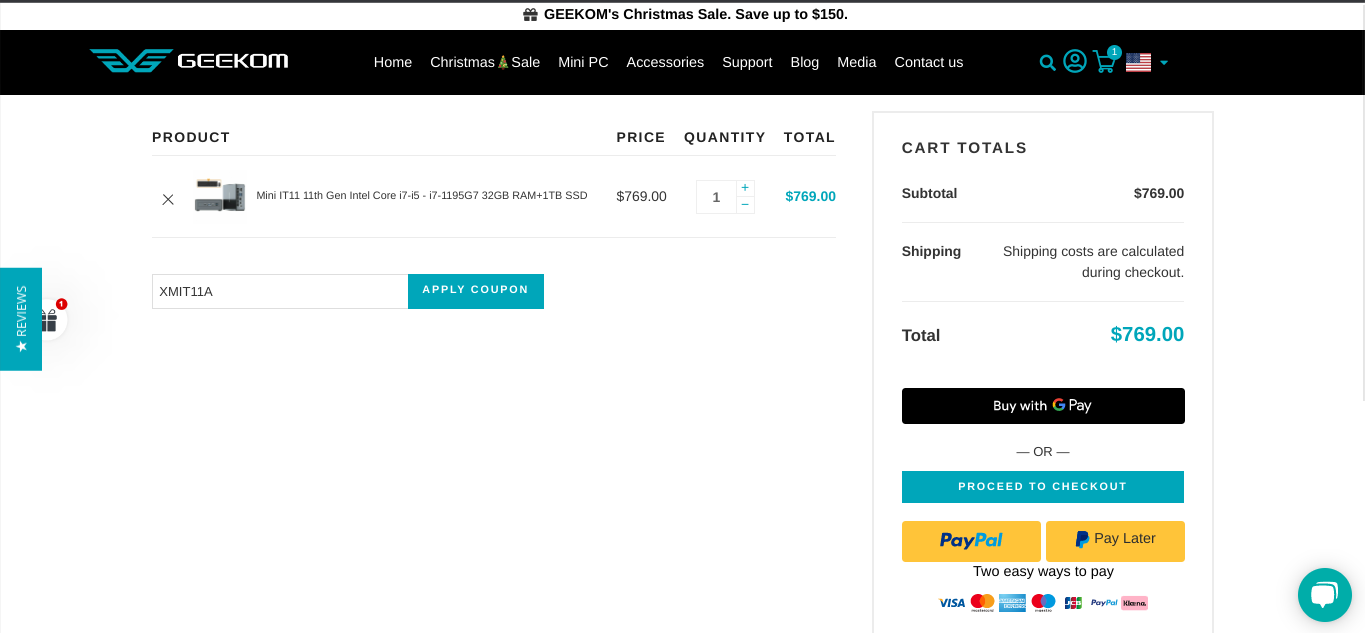1365x633 pixels.
Task: Proceed to checkout
Action: pos(1043,487)
